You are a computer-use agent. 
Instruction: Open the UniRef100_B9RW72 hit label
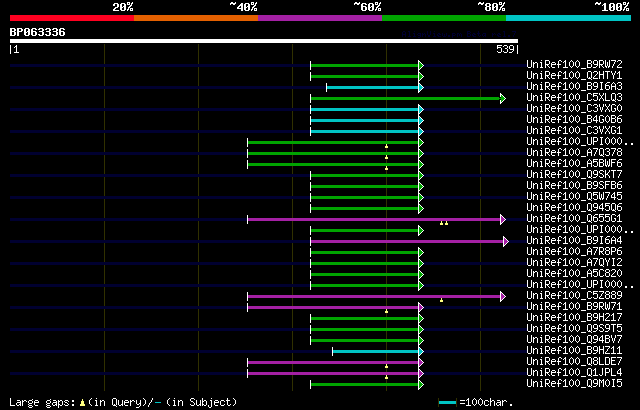[x=574, y=64]
